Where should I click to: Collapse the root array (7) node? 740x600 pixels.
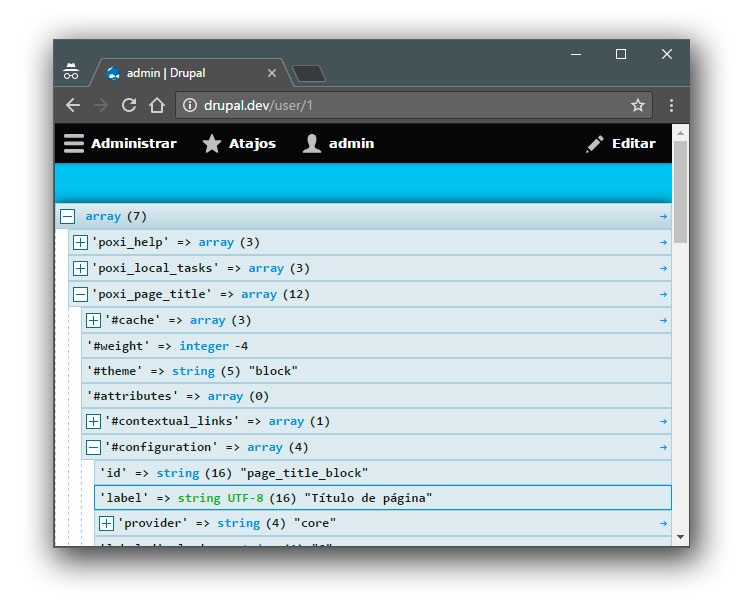[67, 217]
